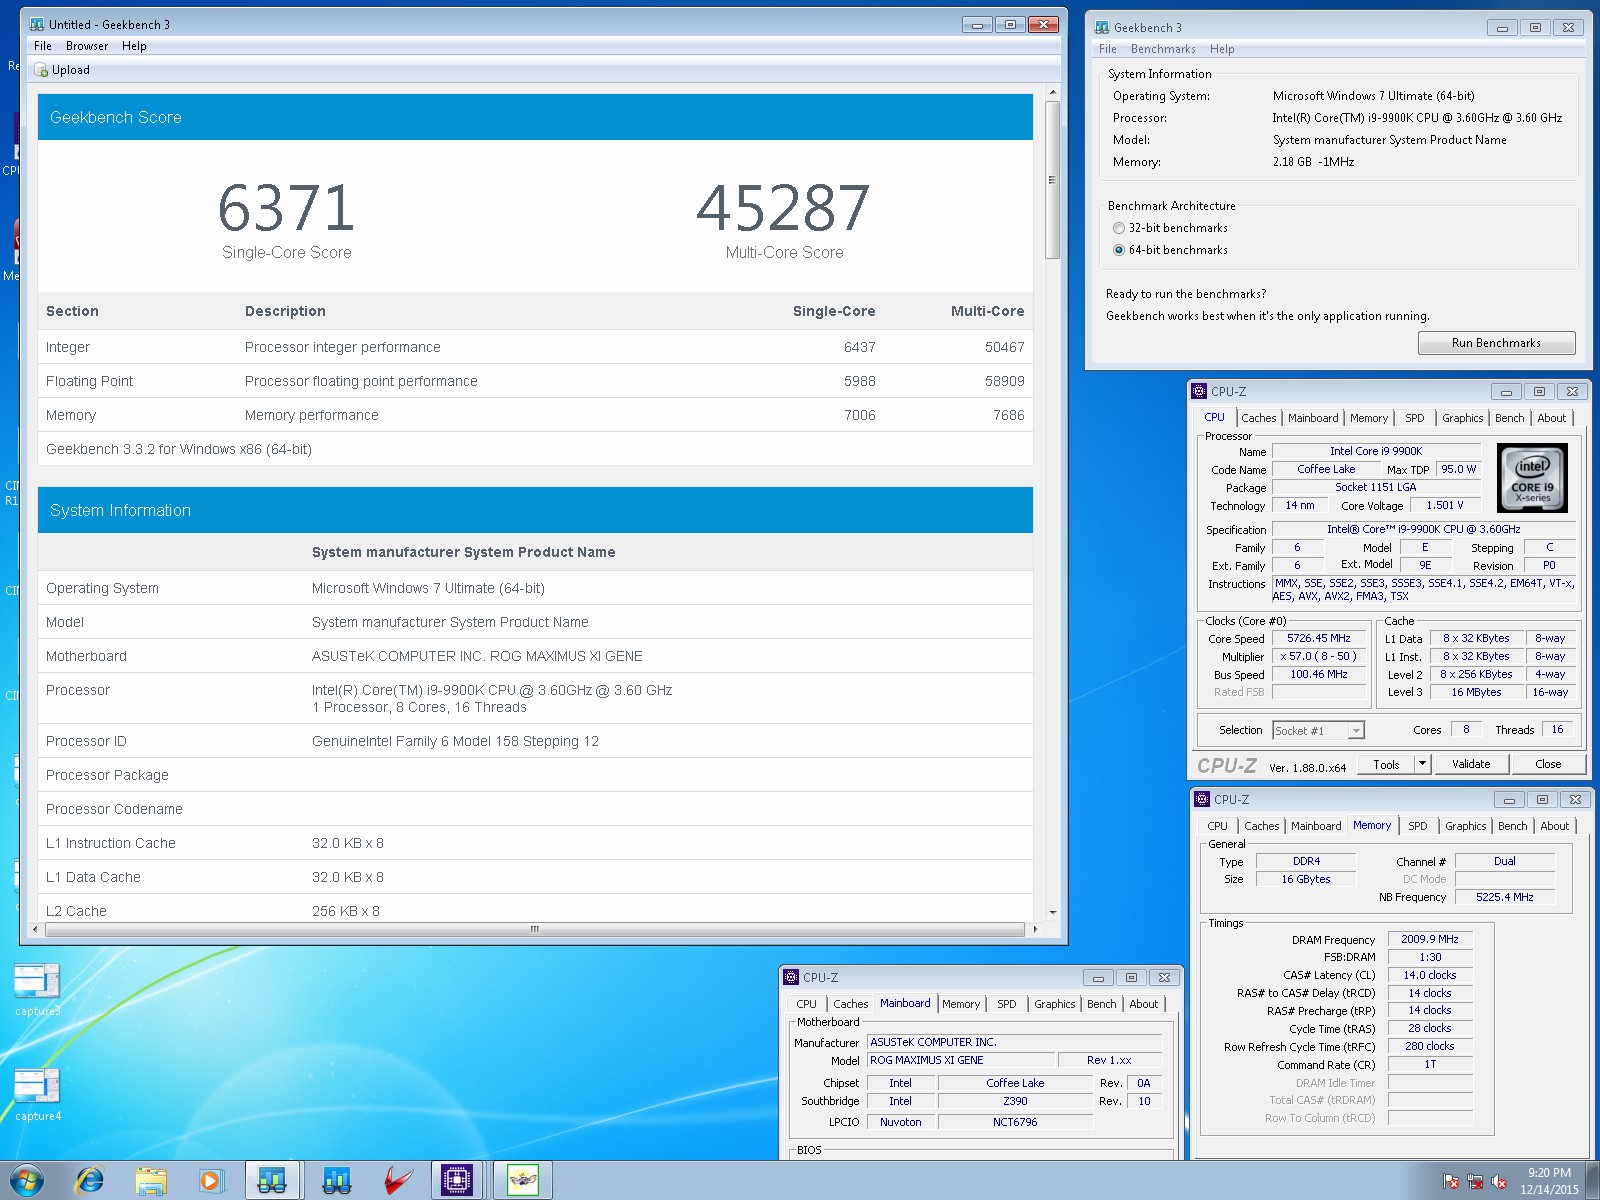Click the DRAM Frequency 2009.9 MHz value

coord(1429,939)
